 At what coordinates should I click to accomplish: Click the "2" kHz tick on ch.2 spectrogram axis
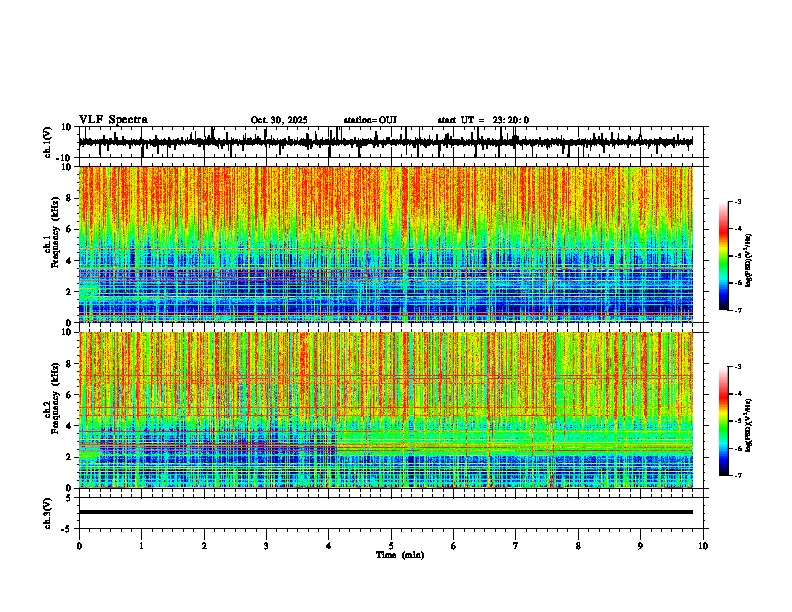[x=70, y=457]
